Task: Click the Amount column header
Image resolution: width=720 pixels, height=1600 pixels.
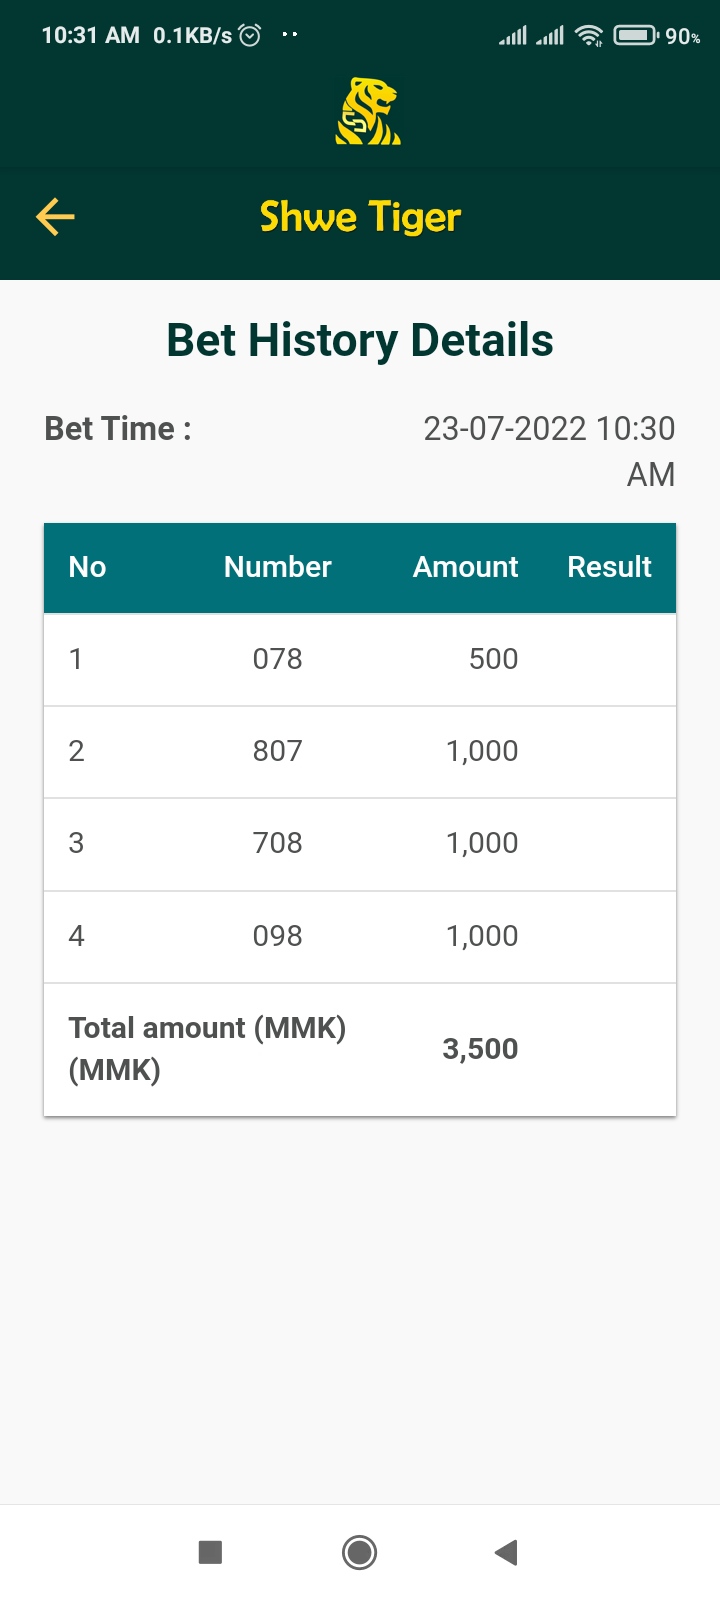Action: tap(465, 567)
